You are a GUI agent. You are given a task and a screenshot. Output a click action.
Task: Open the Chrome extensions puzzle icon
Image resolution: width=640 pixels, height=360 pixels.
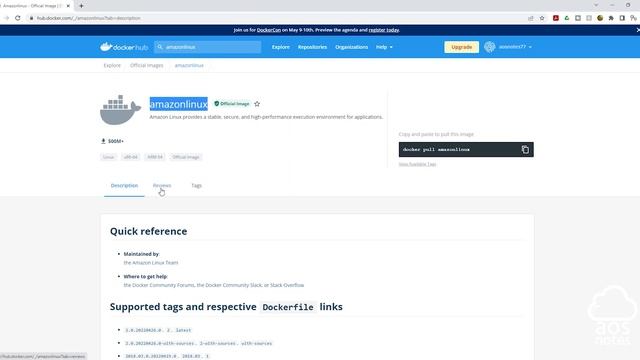pos(611,18)
